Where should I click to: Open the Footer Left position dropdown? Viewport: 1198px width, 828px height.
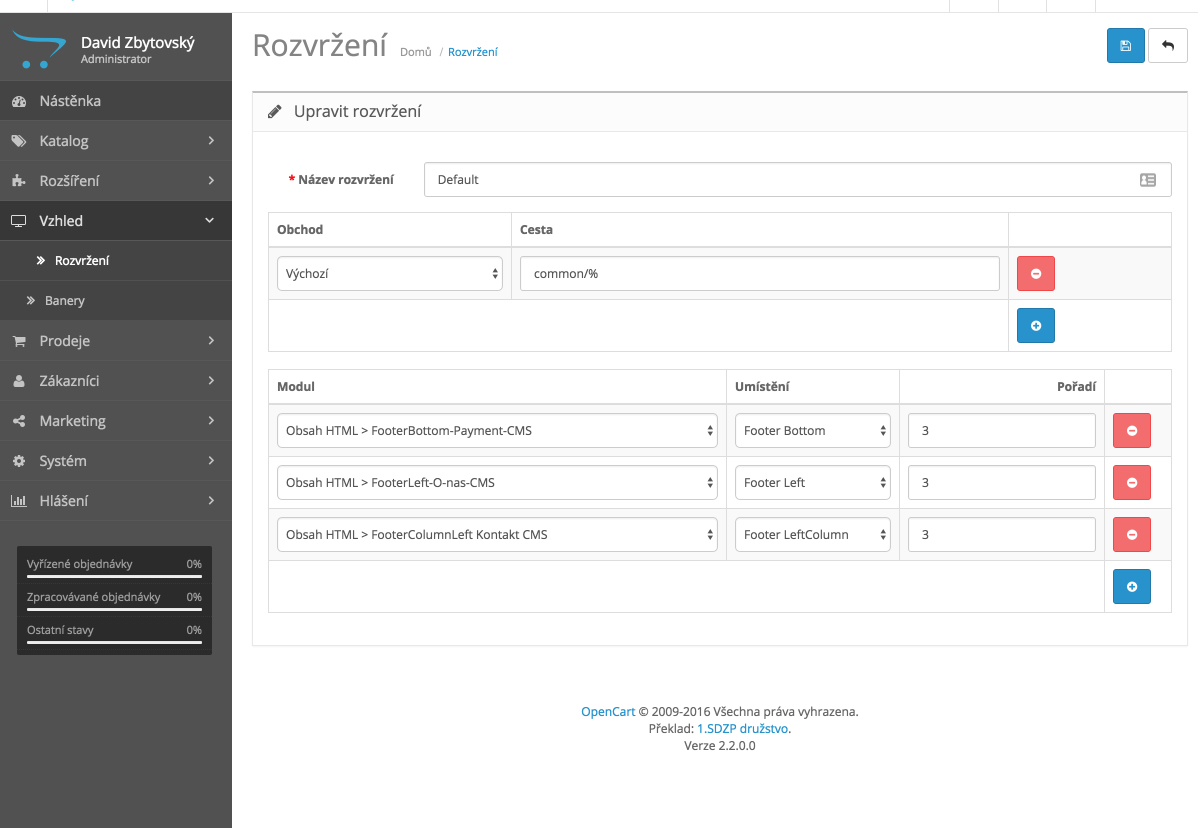[813, 483]
